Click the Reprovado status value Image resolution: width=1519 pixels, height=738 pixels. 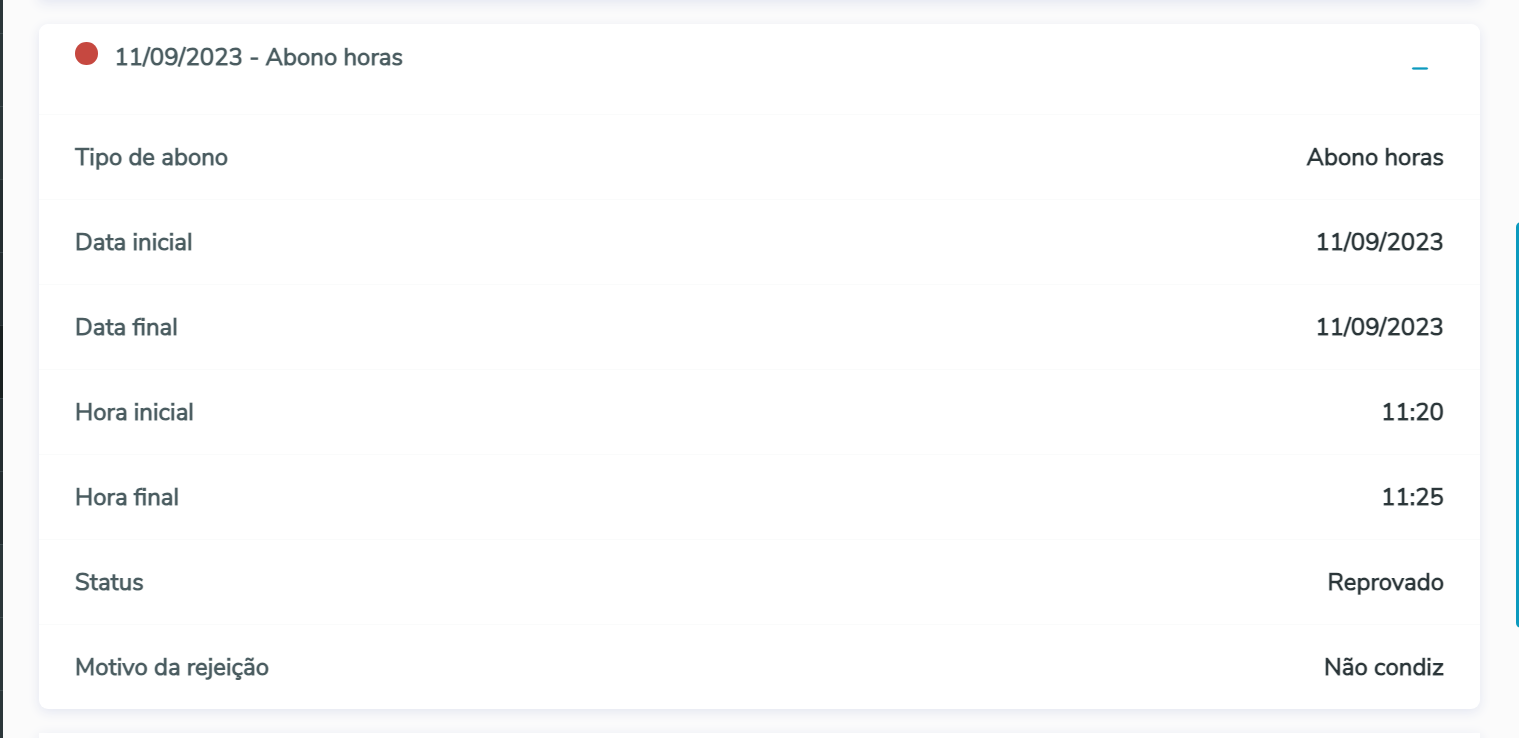pyautogui.click(x=1385, y=582)
